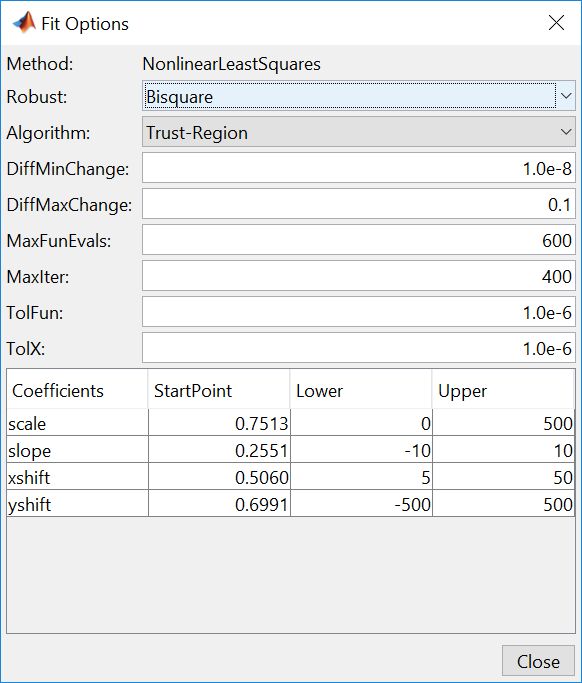Click the Close button
The width and height of the screenshot is (582, 683).
tap(538, 661)
